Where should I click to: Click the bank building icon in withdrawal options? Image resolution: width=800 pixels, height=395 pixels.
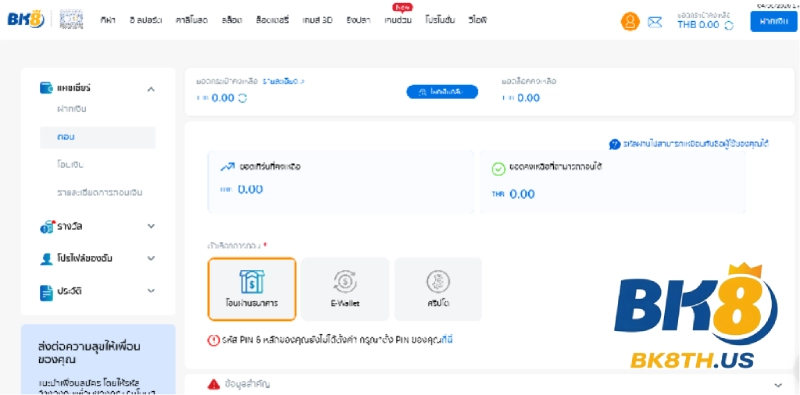pyautogui.click(x=252, y=282)
